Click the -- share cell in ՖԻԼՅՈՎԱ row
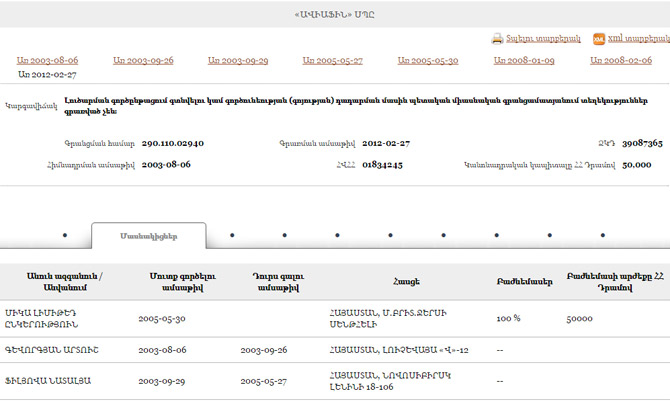This screenshot has width=670, height=414. [x=500, y=381]
